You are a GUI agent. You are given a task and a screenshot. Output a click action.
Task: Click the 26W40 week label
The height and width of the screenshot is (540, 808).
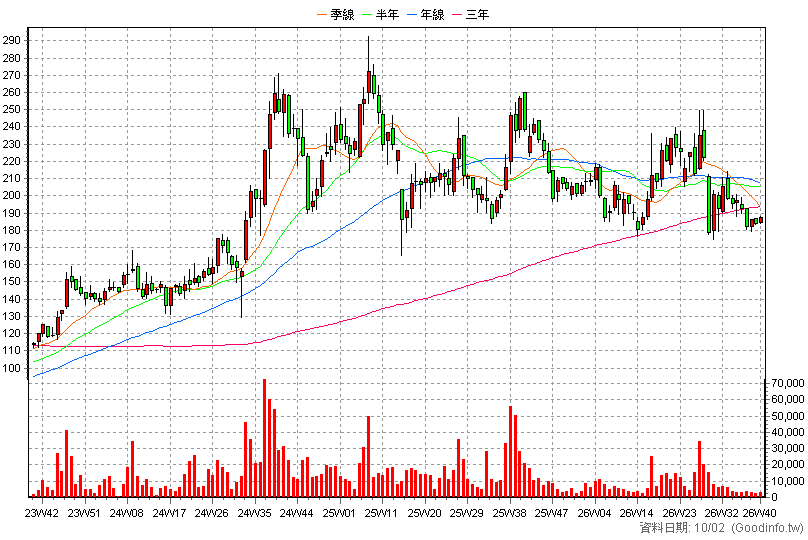pos(759,513)
